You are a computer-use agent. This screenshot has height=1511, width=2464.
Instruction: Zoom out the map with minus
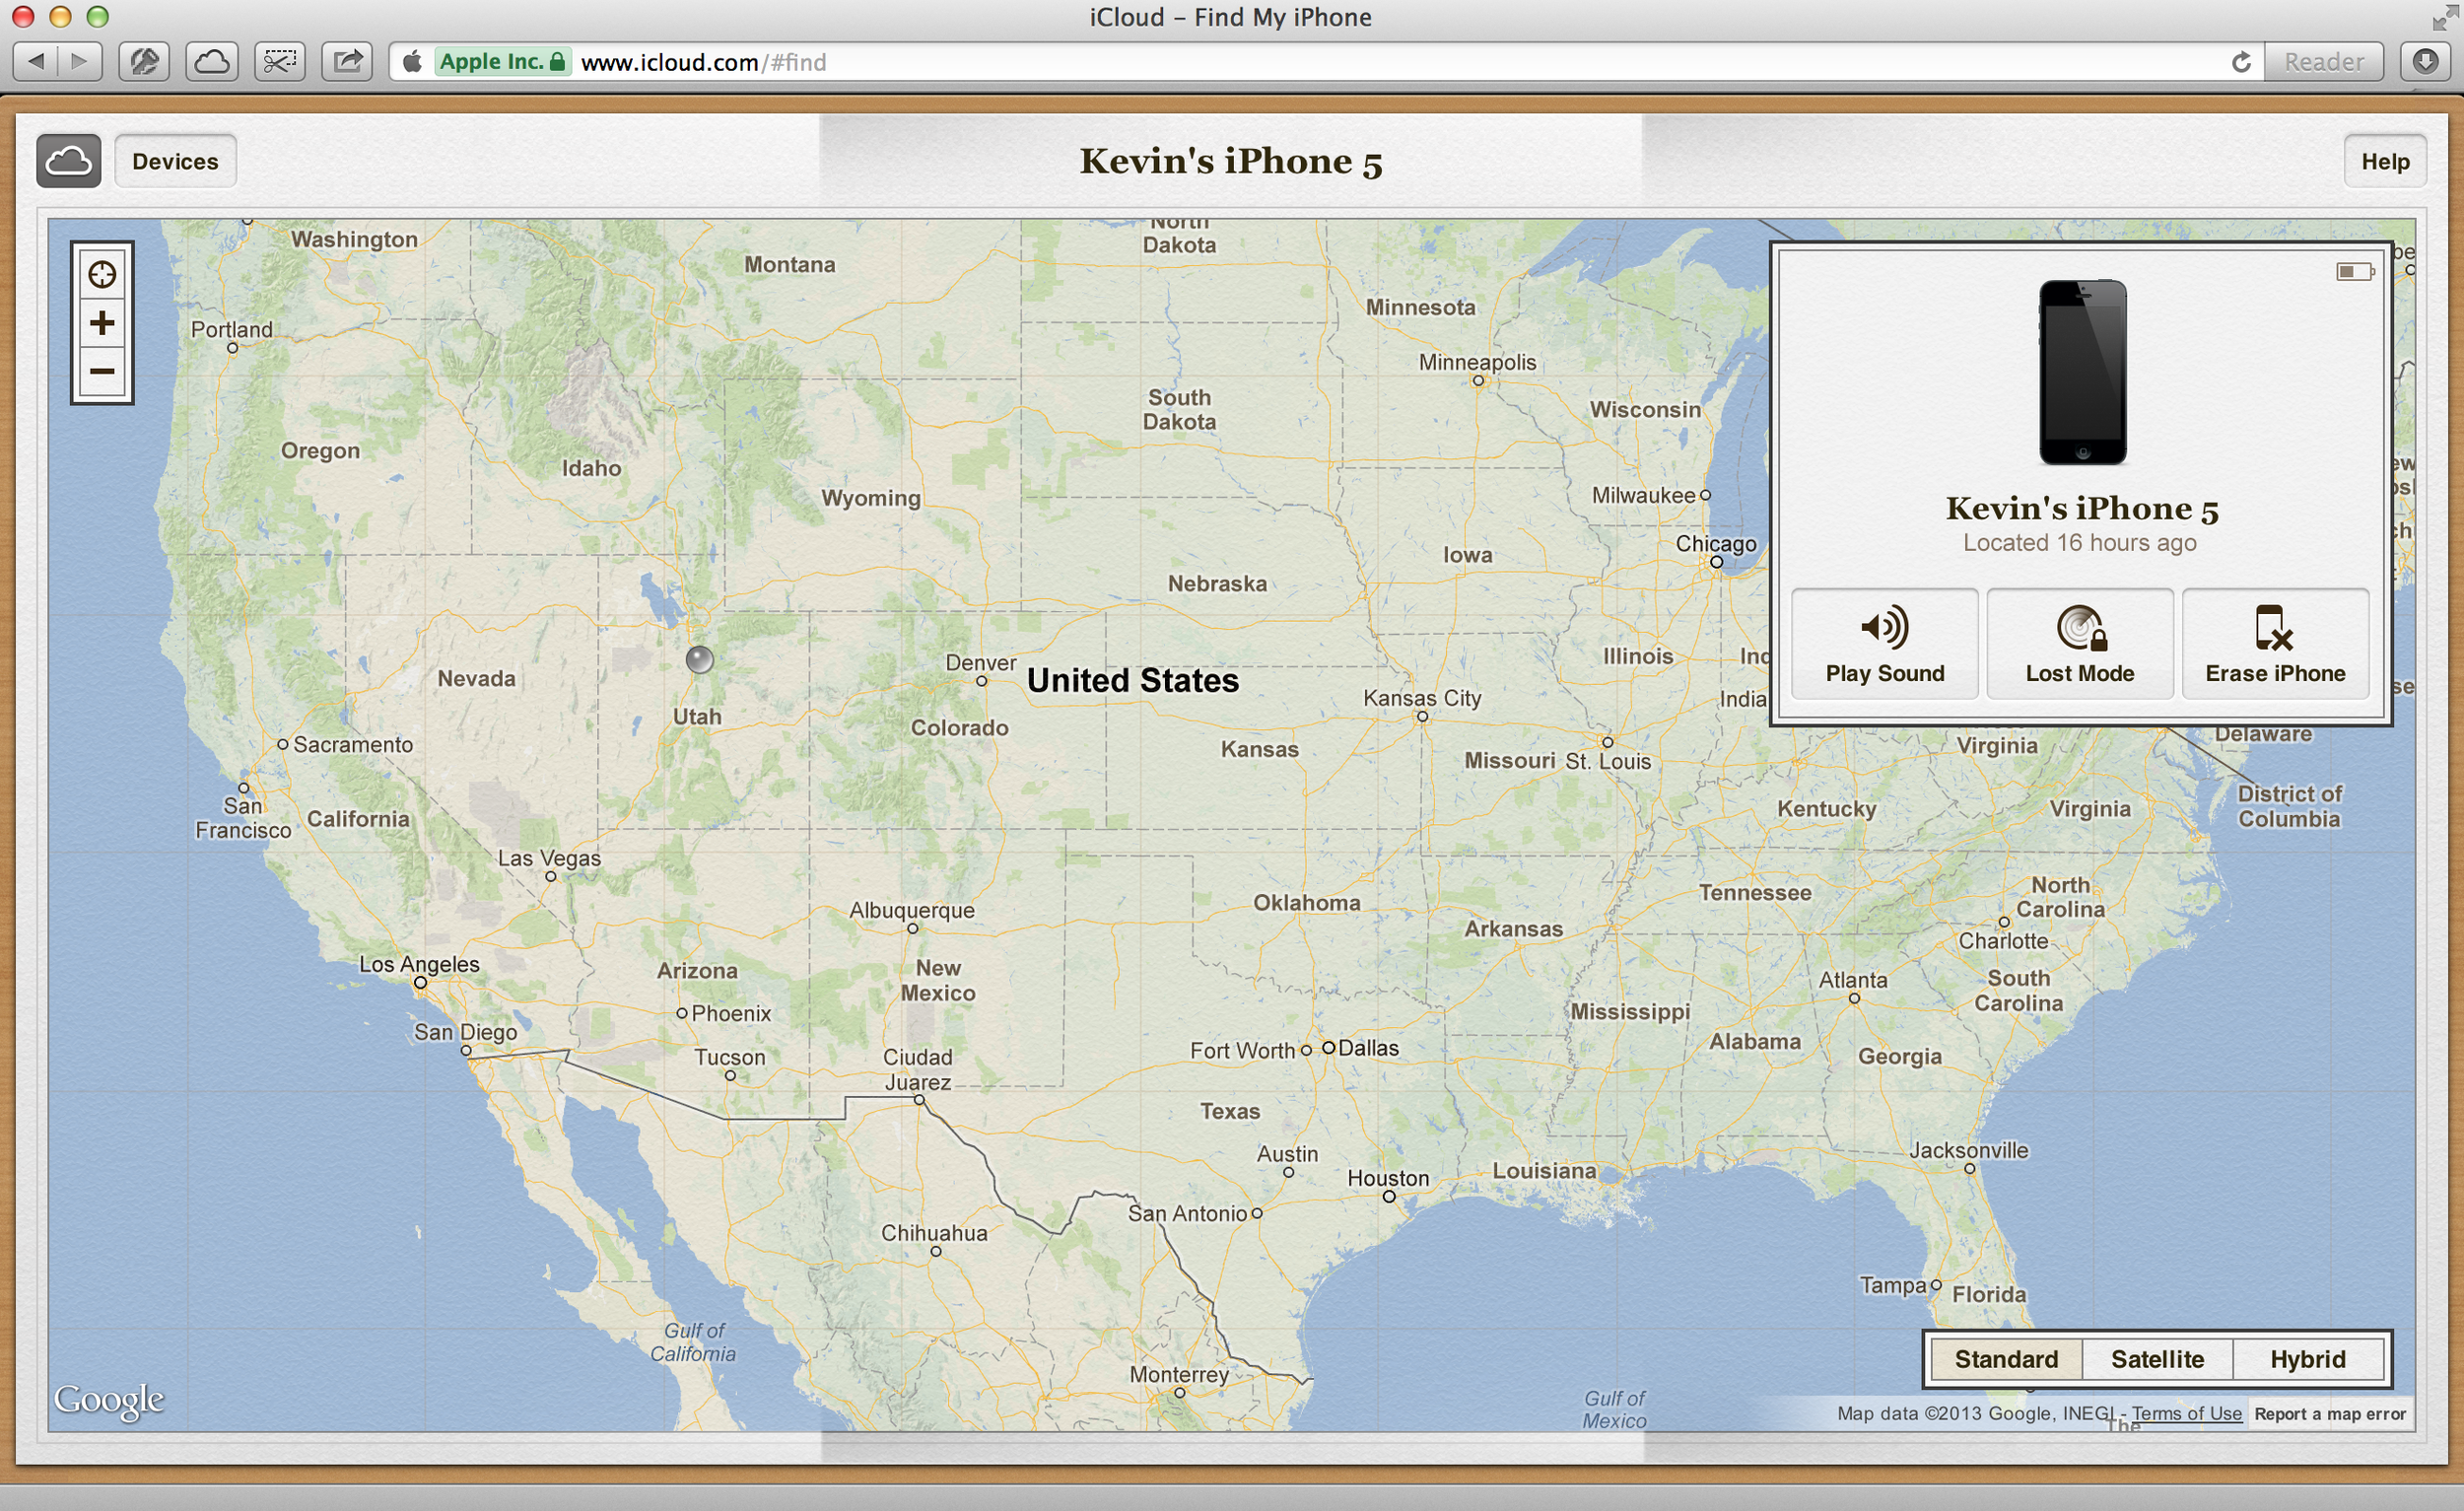pos(102,372)
